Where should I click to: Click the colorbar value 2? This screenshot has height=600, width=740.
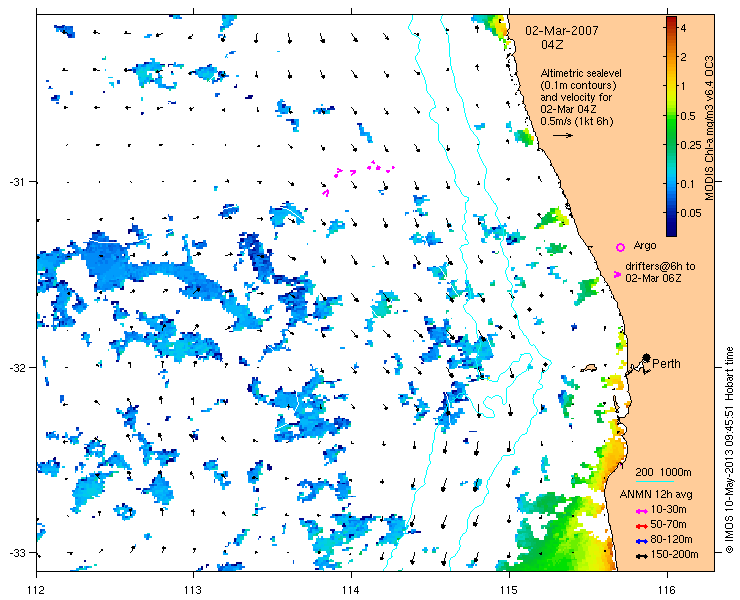pyautogui.click(x=683, y=58)
